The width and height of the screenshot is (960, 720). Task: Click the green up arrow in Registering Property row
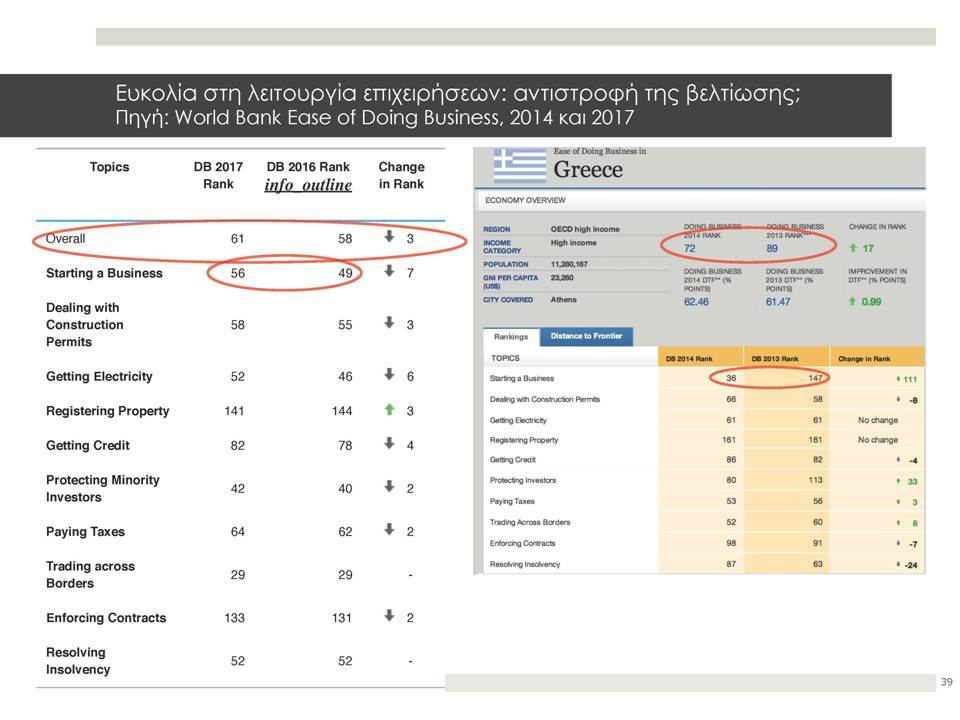pyautogui.click(x=389, y=409)
